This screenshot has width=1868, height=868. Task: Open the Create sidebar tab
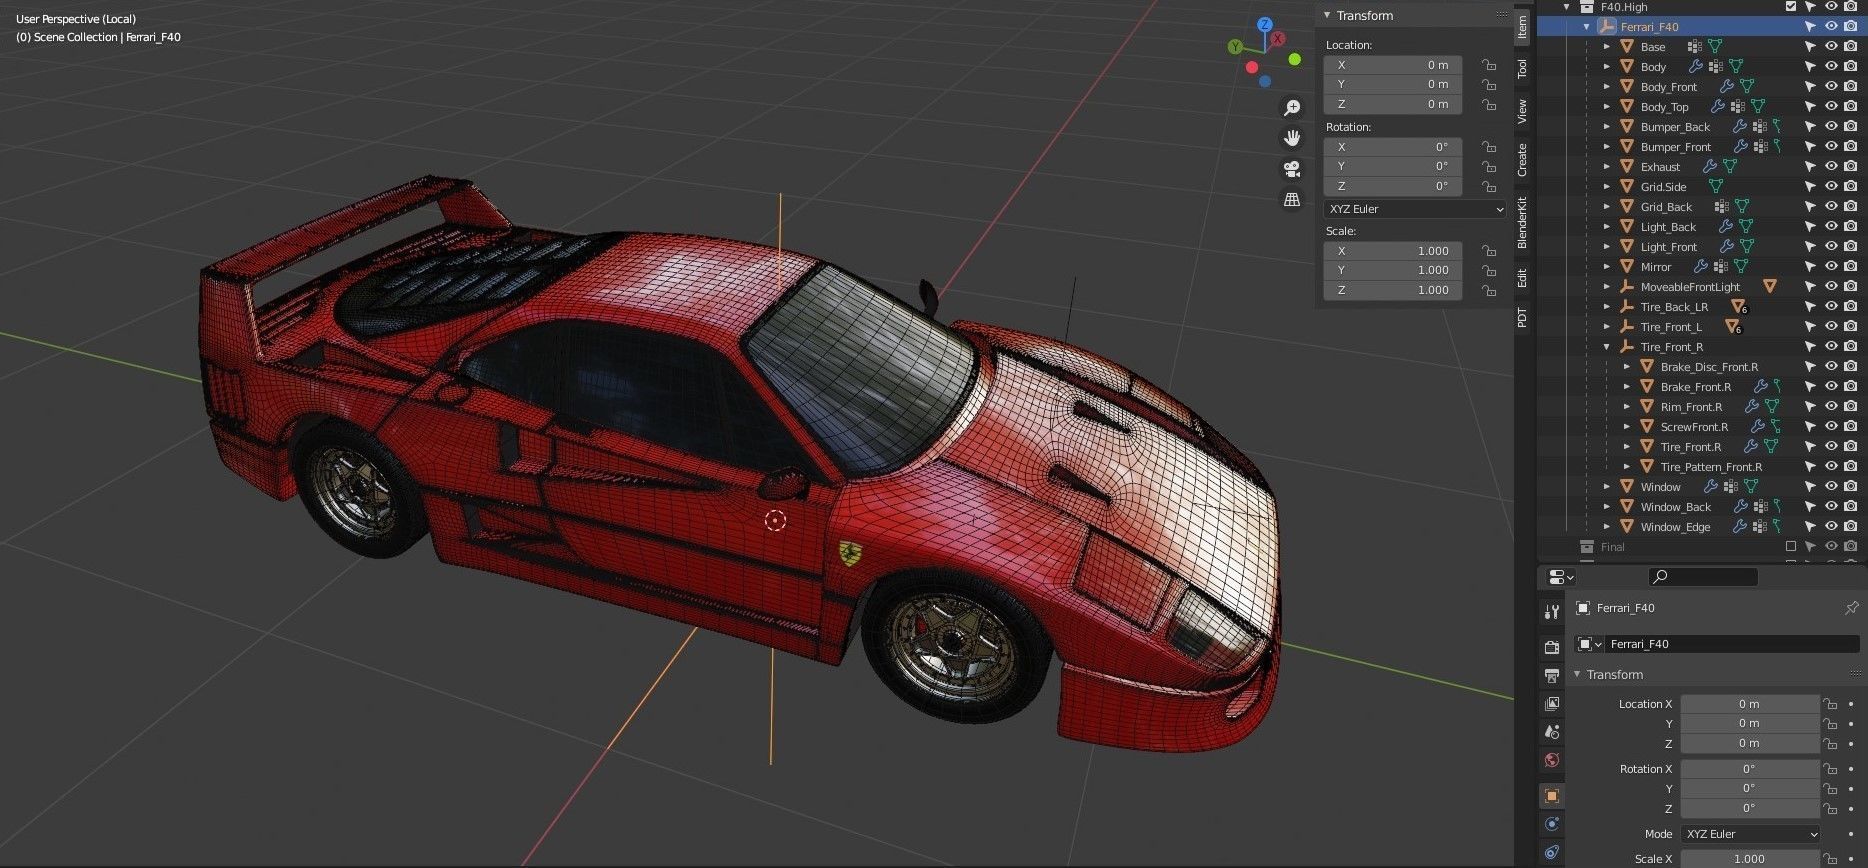click(x=1522, y=159)
